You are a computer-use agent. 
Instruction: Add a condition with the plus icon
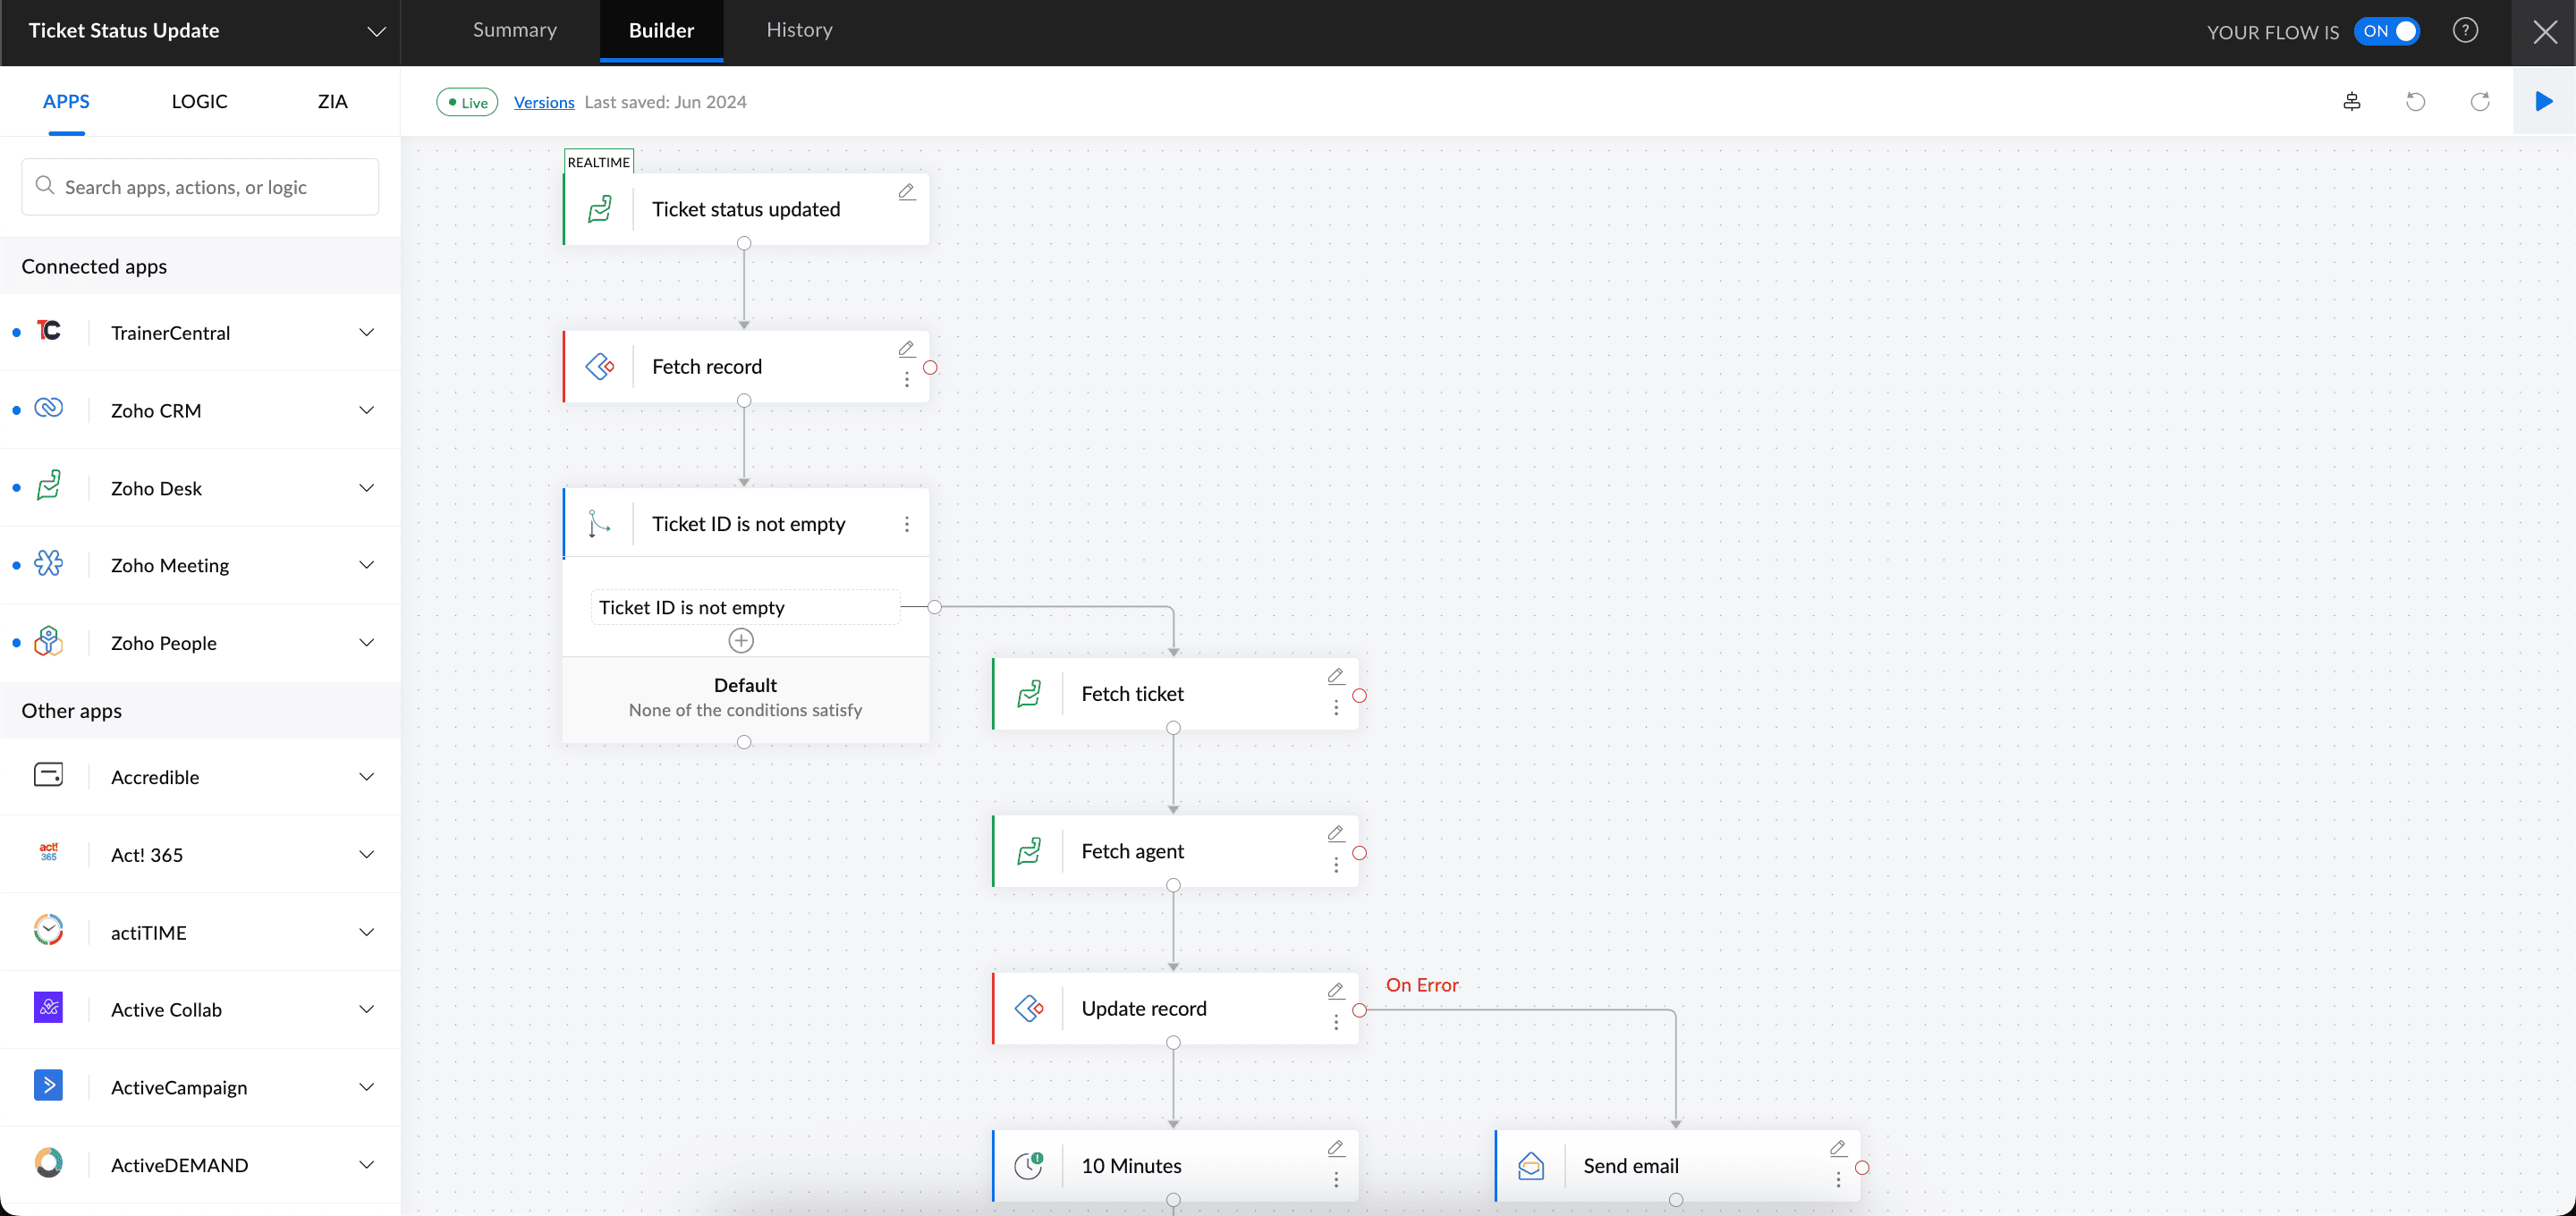point(741,641)
